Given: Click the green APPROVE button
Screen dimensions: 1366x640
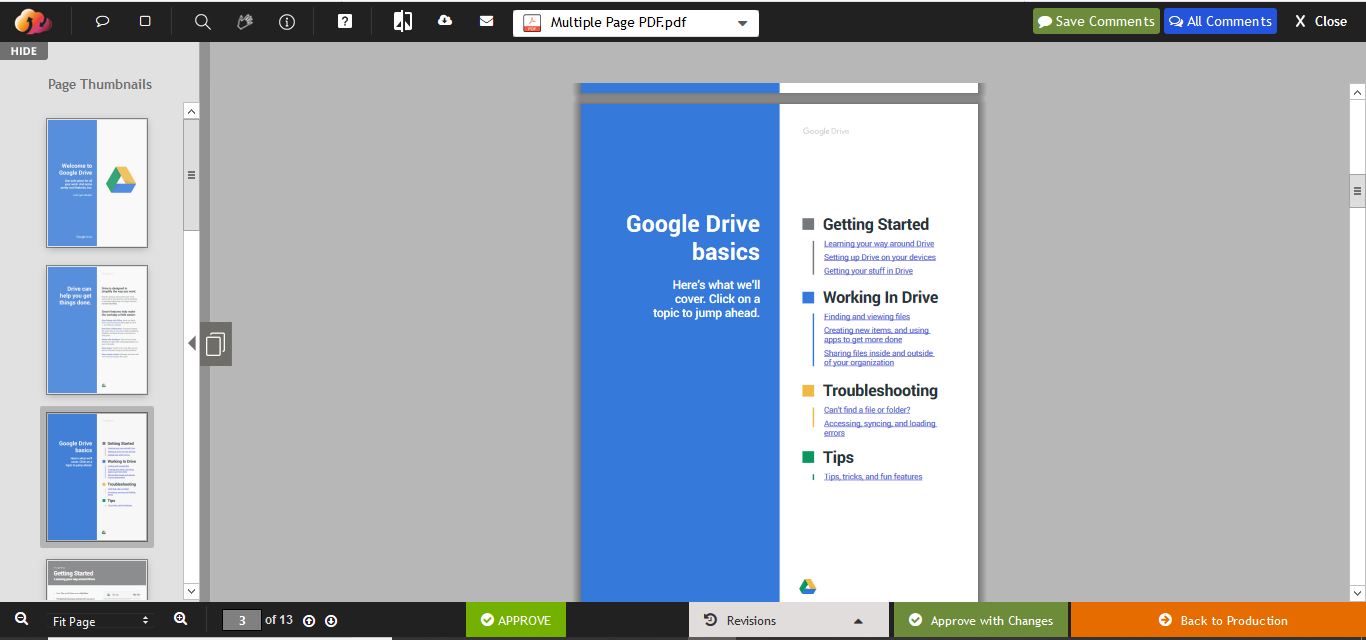Looking at the screenshot, I should click(516, 620).
